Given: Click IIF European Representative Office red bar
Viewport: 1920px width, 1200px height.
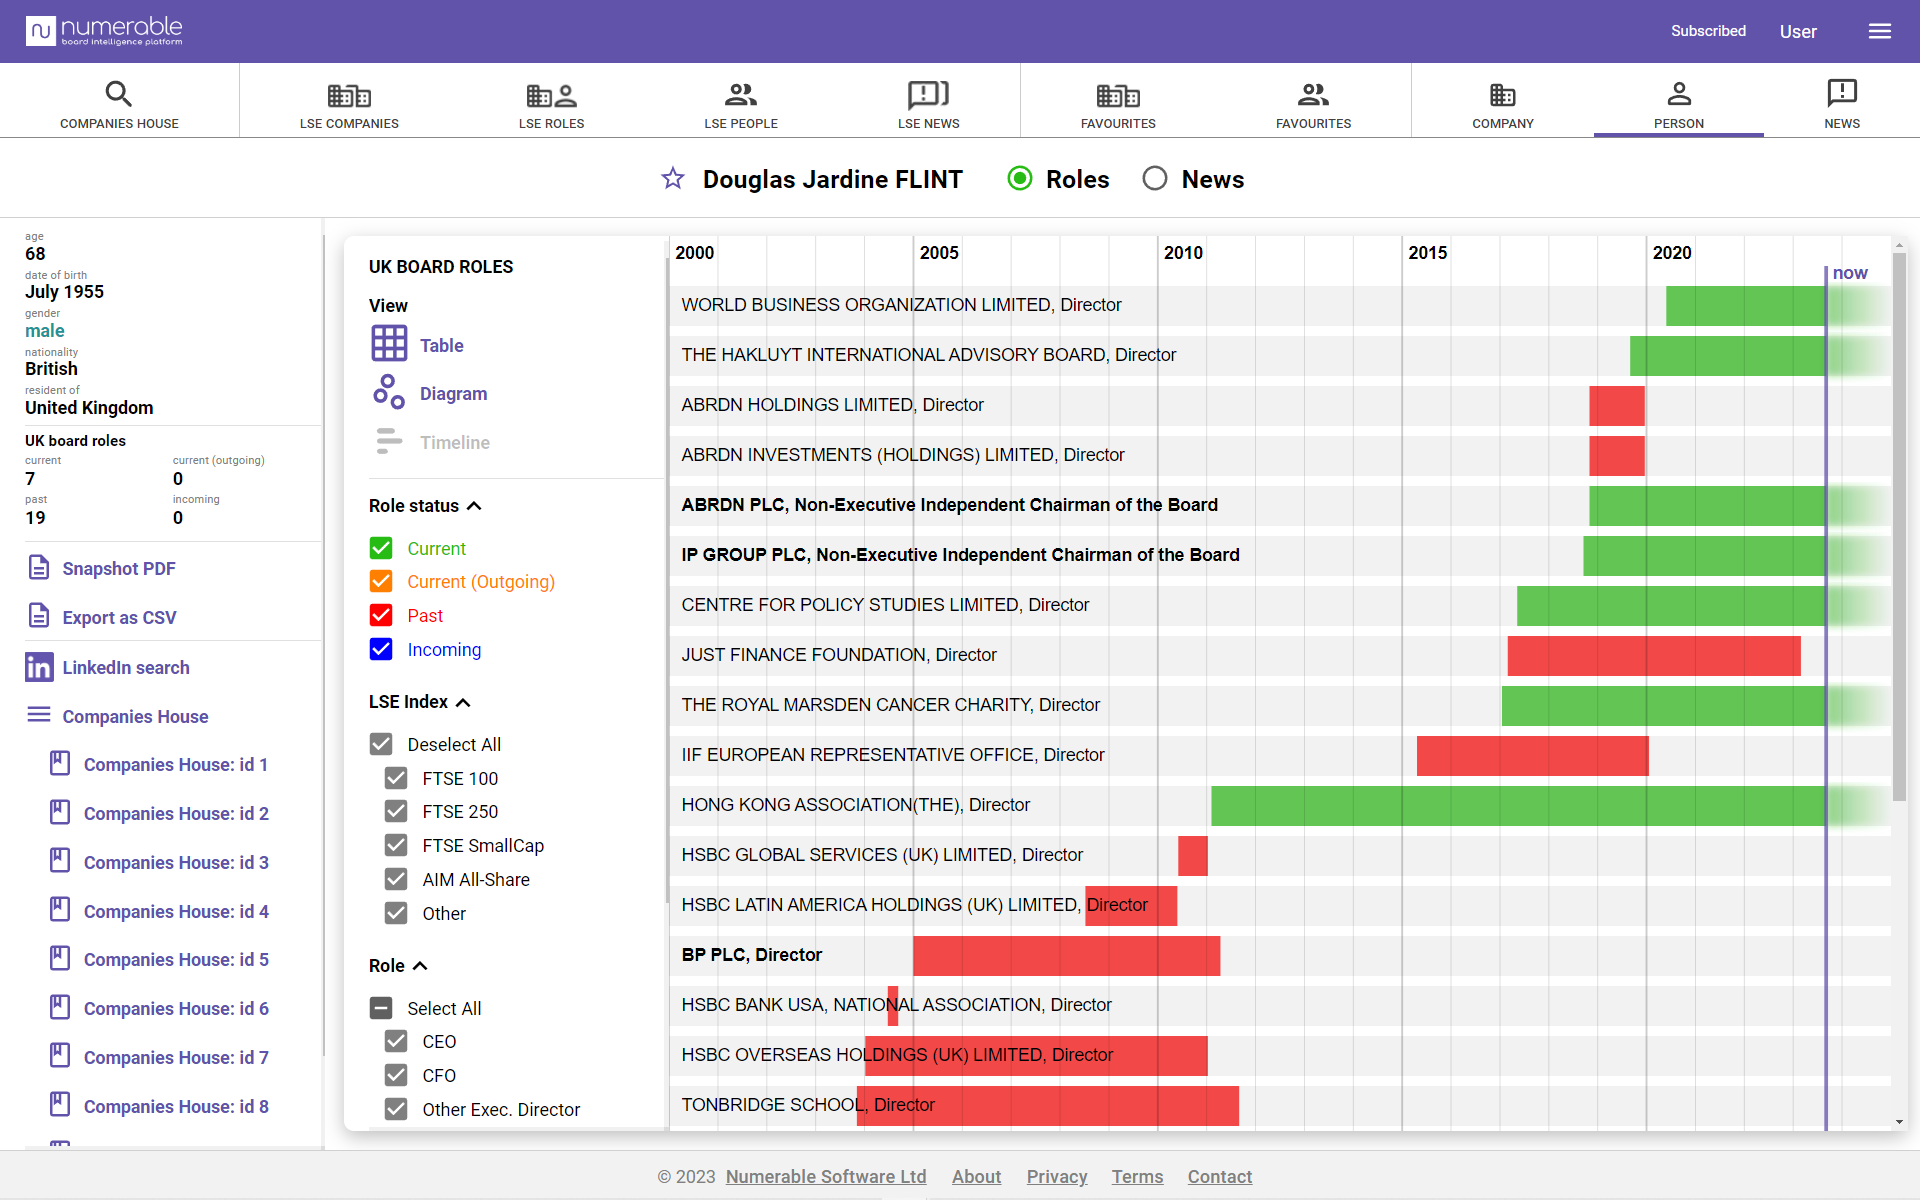Looking at the screenshot, I should pos(1532,755).
